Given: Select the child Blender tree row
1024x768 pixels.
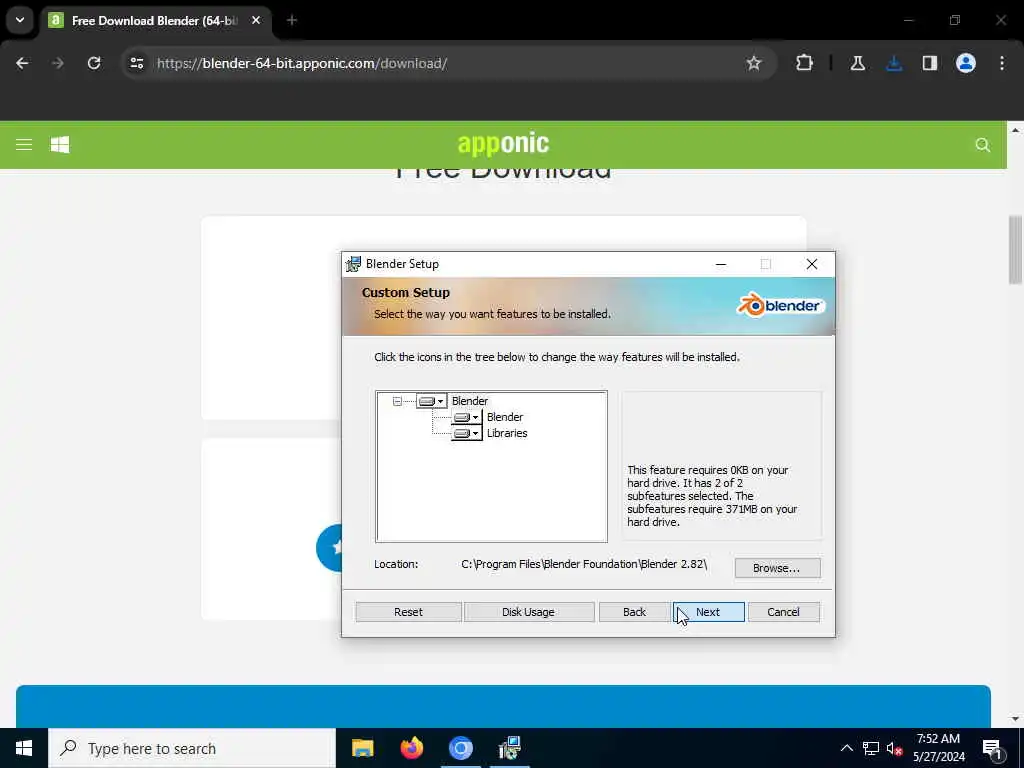Looking at the screenshot, I should [x=505, y=417].
